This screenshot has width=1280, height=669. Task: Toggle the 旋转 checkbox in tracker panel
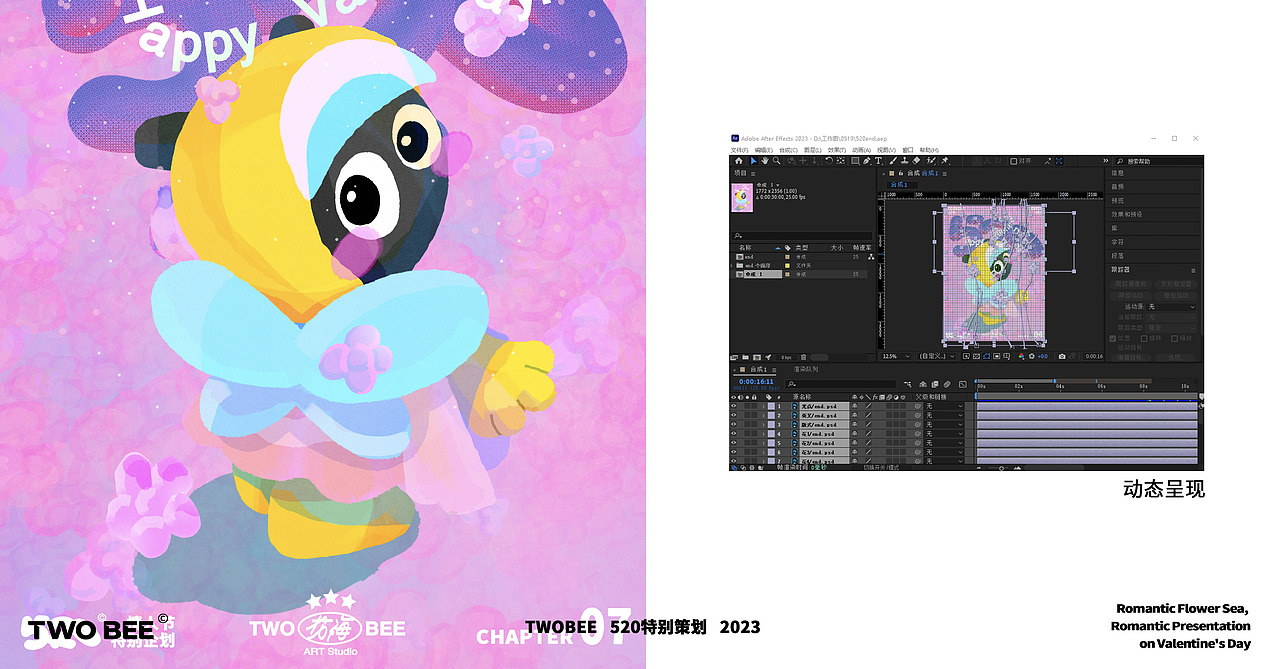pos(1144,338)
